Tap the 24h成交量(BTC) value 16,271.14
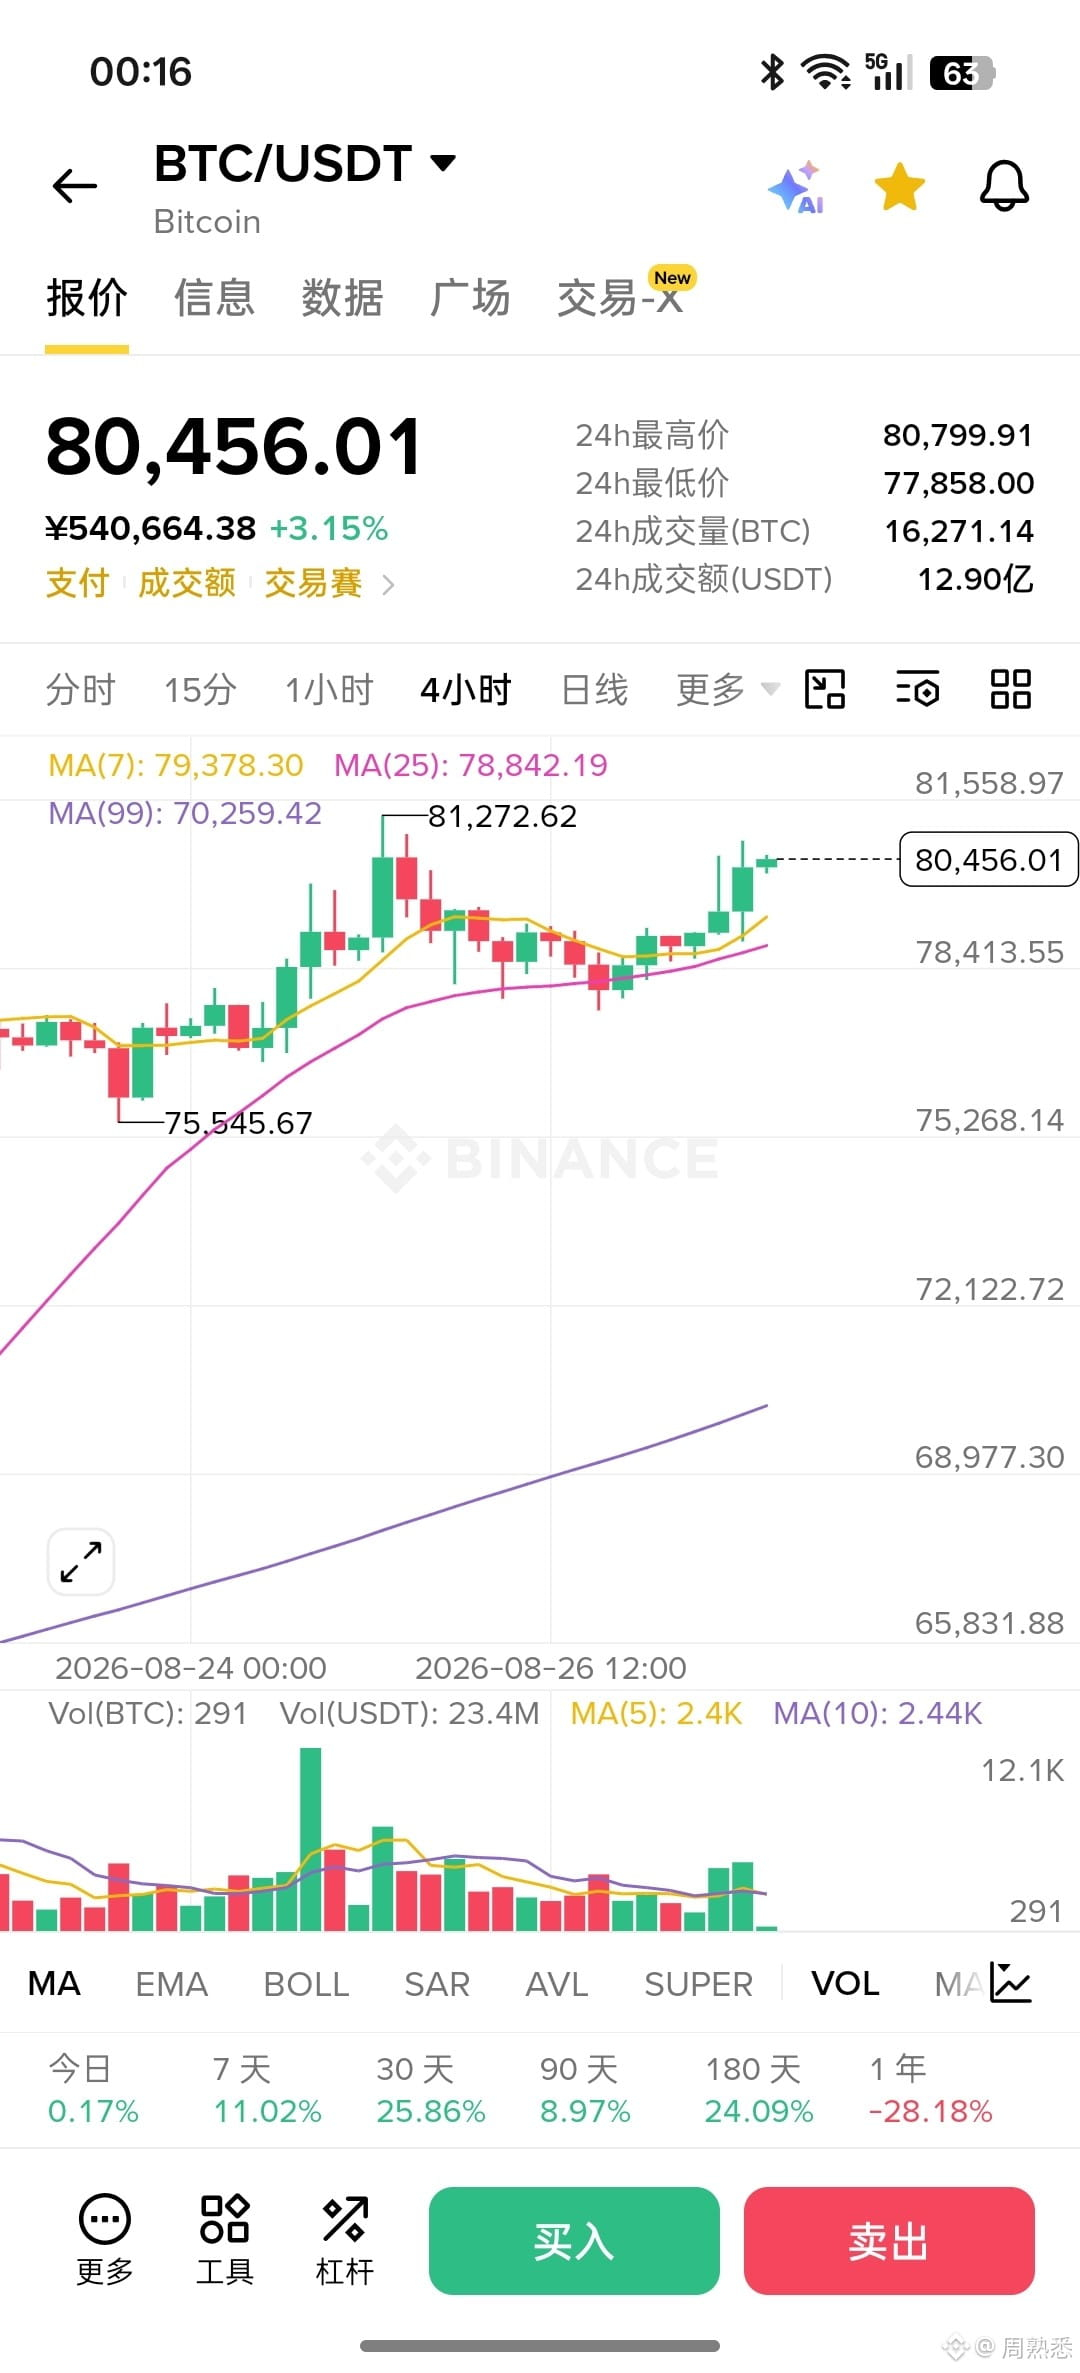1080x2373 pixels. (x=959, y=531)
